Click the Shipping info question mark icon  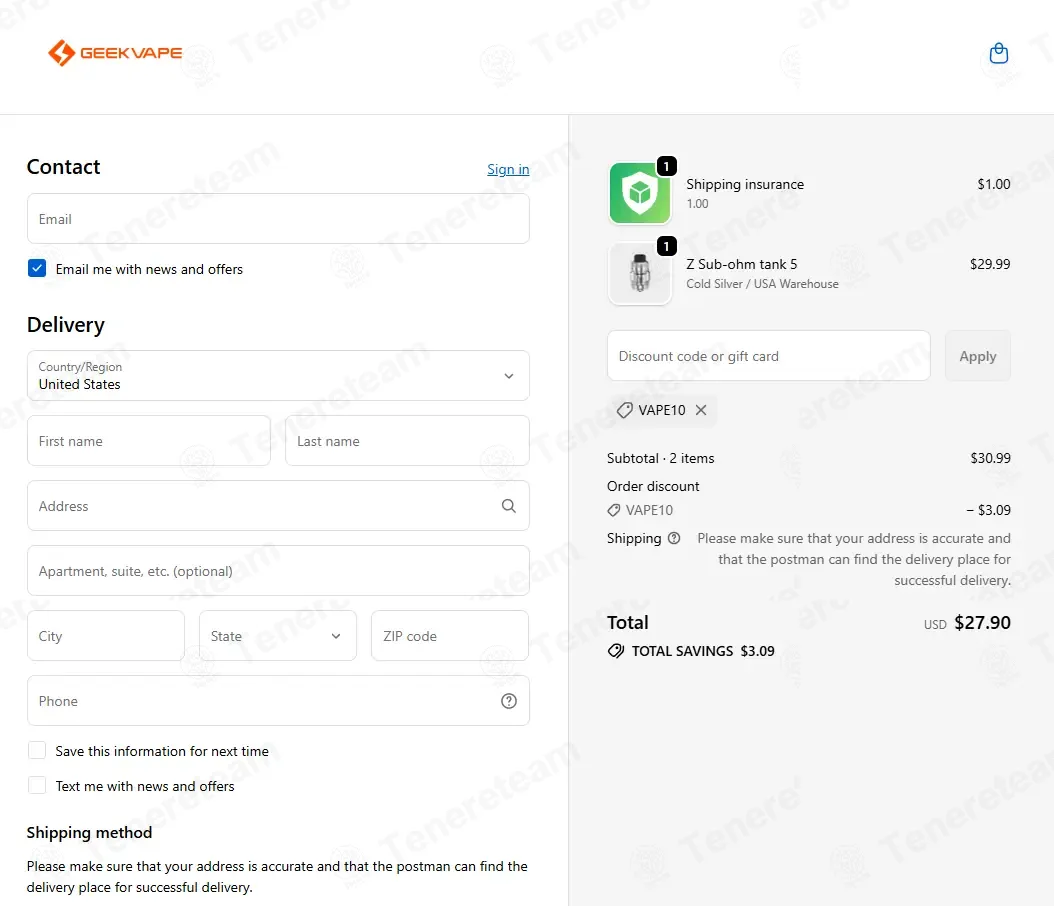[674, 538]
